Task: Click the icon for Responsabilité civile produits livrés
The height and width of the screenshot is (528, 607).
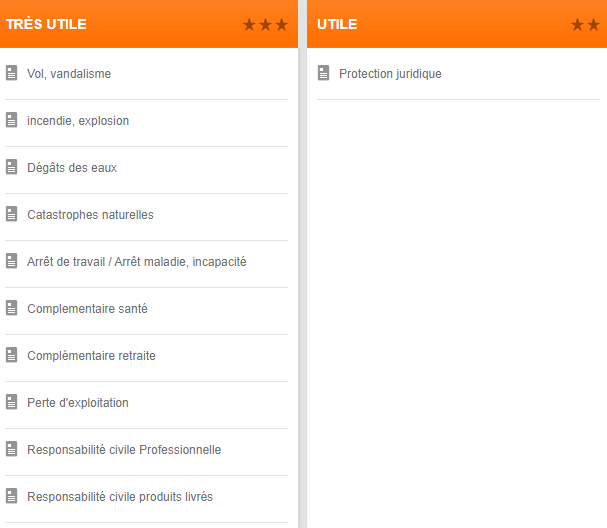Action: [x=11, y=496]
